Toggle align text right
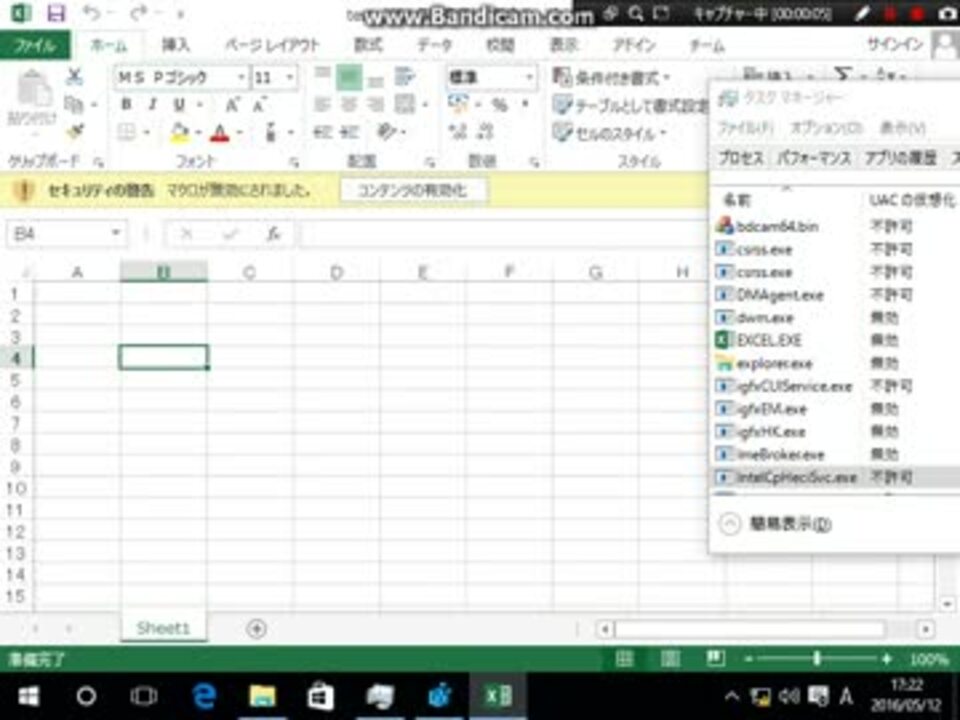Image resolution: width=960 pixels, height=720 pixels. (x=375, y=105)
